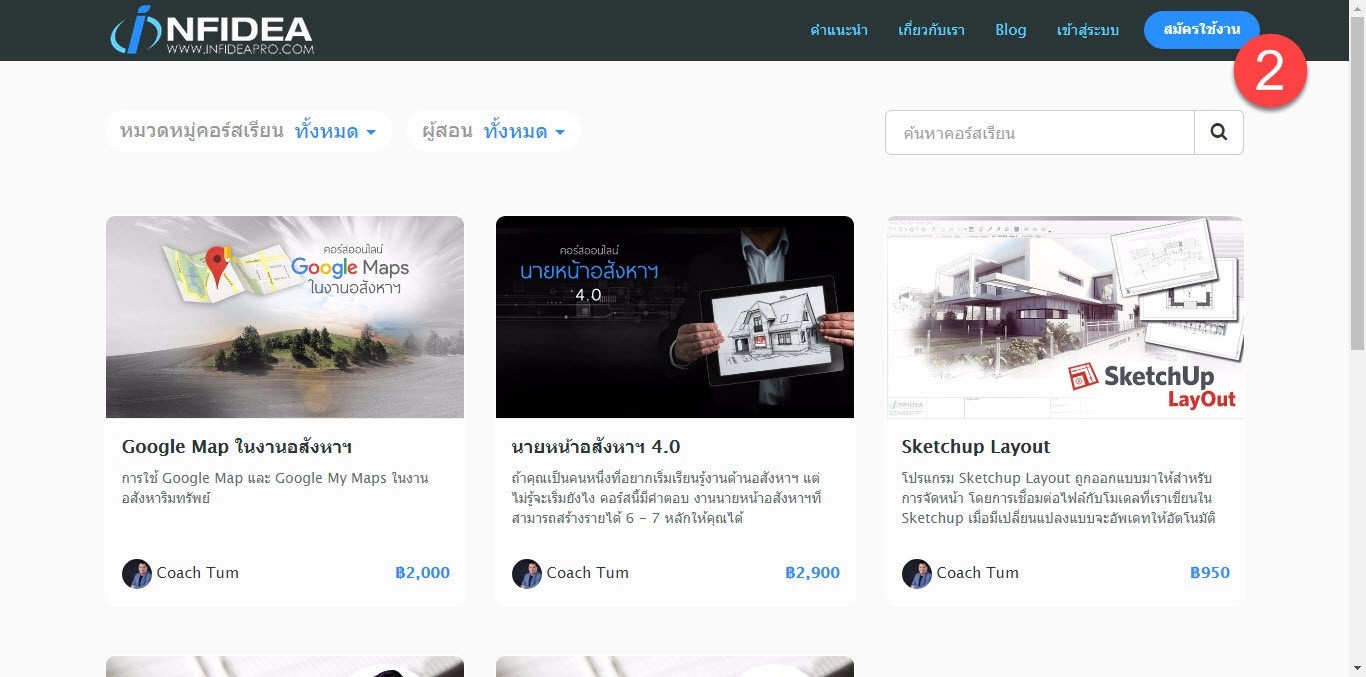Open the Blog nav link
This screenshot has height=677, width=1366.
1011,30
